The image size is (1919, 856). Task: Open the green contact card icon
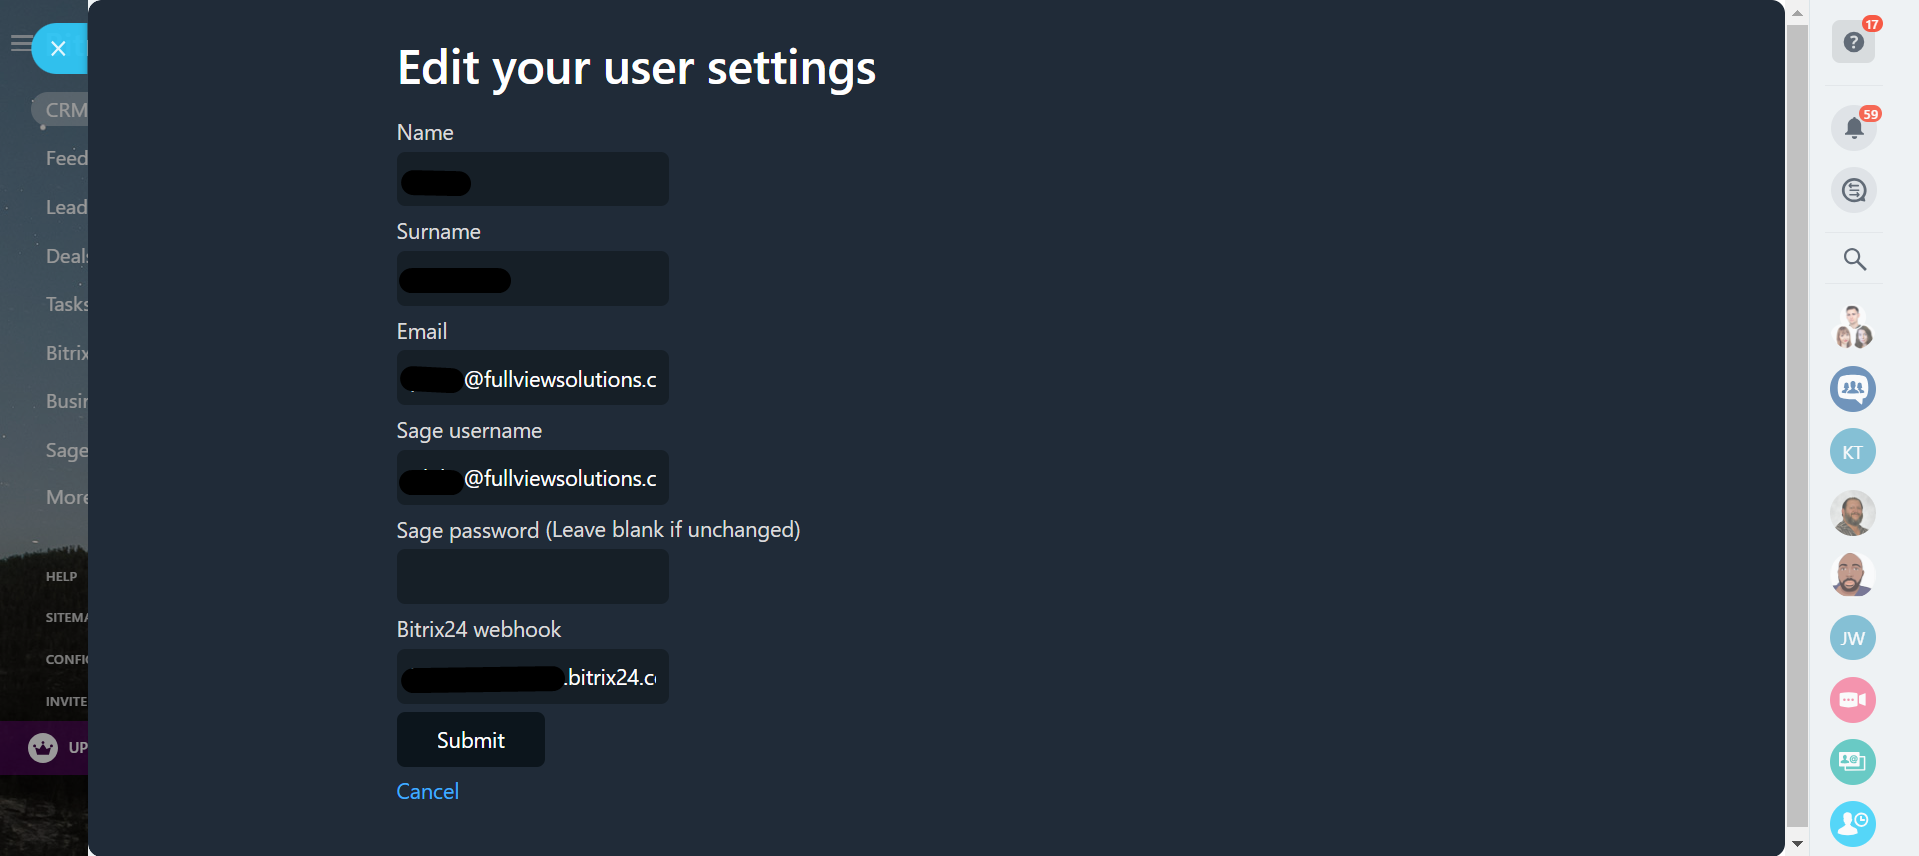coord(1852,762)
